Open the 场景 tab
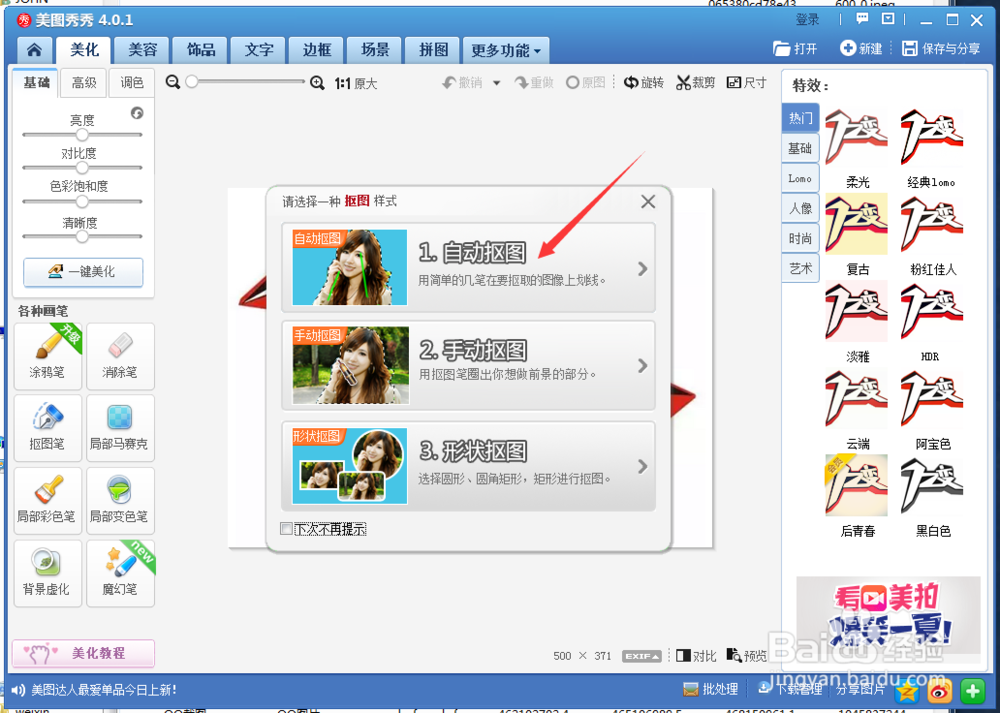This screenshot has width=1000, height=713. point(375,50)
